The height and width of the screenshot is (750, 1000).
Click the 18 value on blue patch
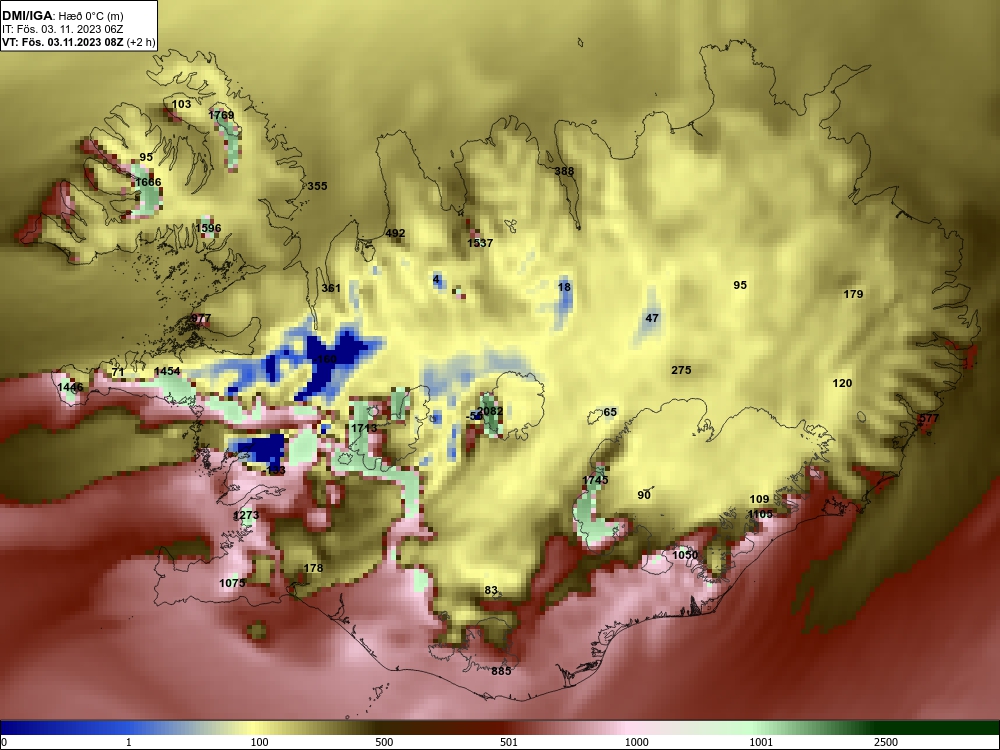564,287
